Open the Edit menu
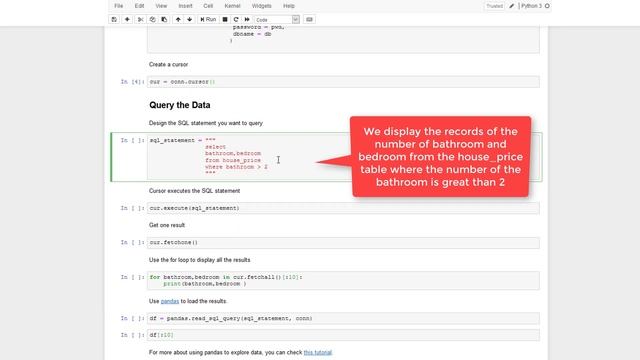The height and width of the screenshot is (360, 640). (139, 6)
